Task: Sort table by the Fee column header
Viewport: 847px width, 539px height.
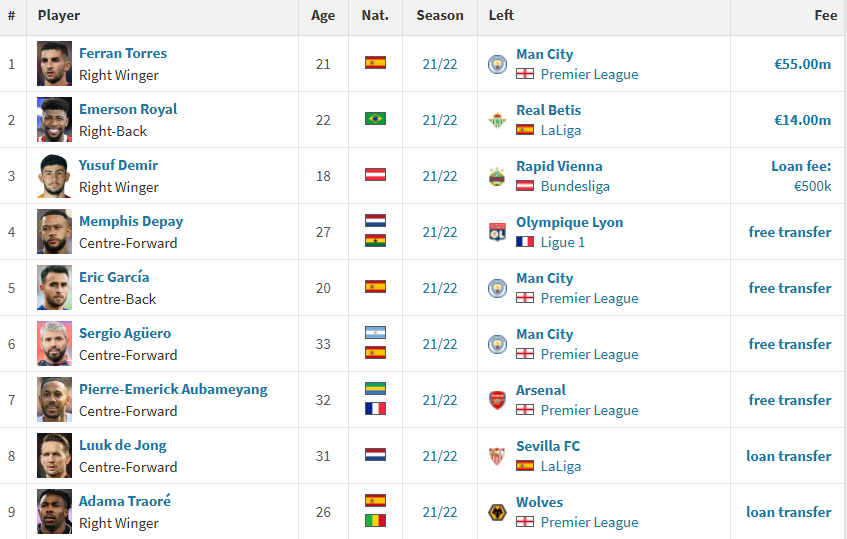Action: [825, 16]
